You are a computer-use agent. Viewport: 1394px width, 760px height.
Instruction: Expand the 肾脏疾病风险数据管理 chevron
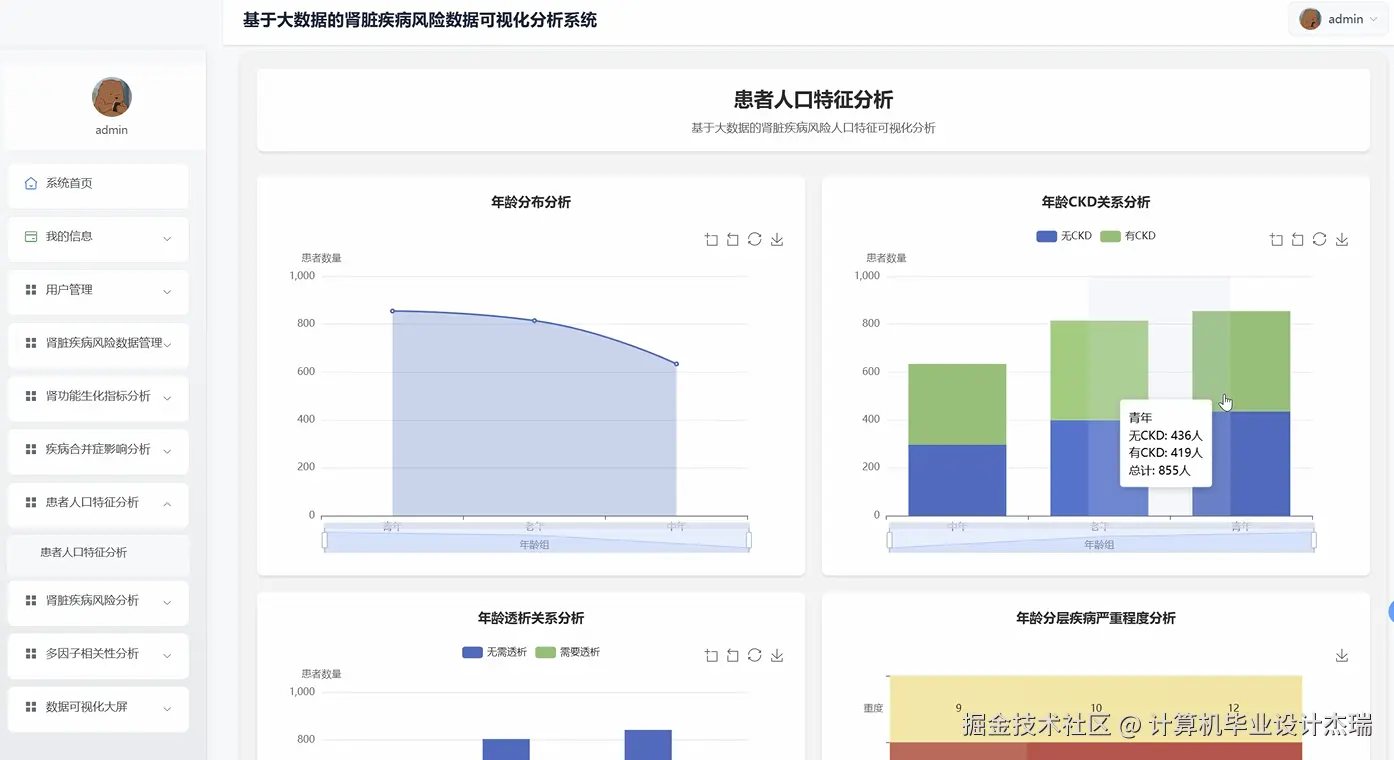pyautogui.click(x=167, y=345)
